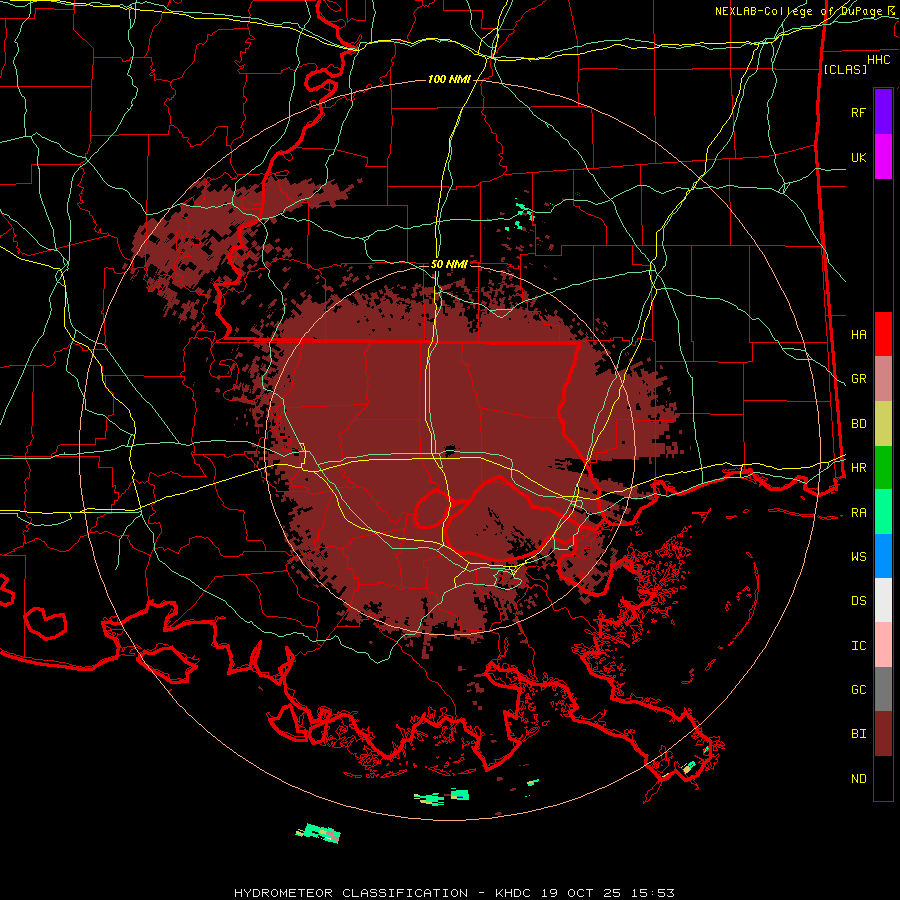Click the RA legend label

pyautogui.click(x=859, y=513)
